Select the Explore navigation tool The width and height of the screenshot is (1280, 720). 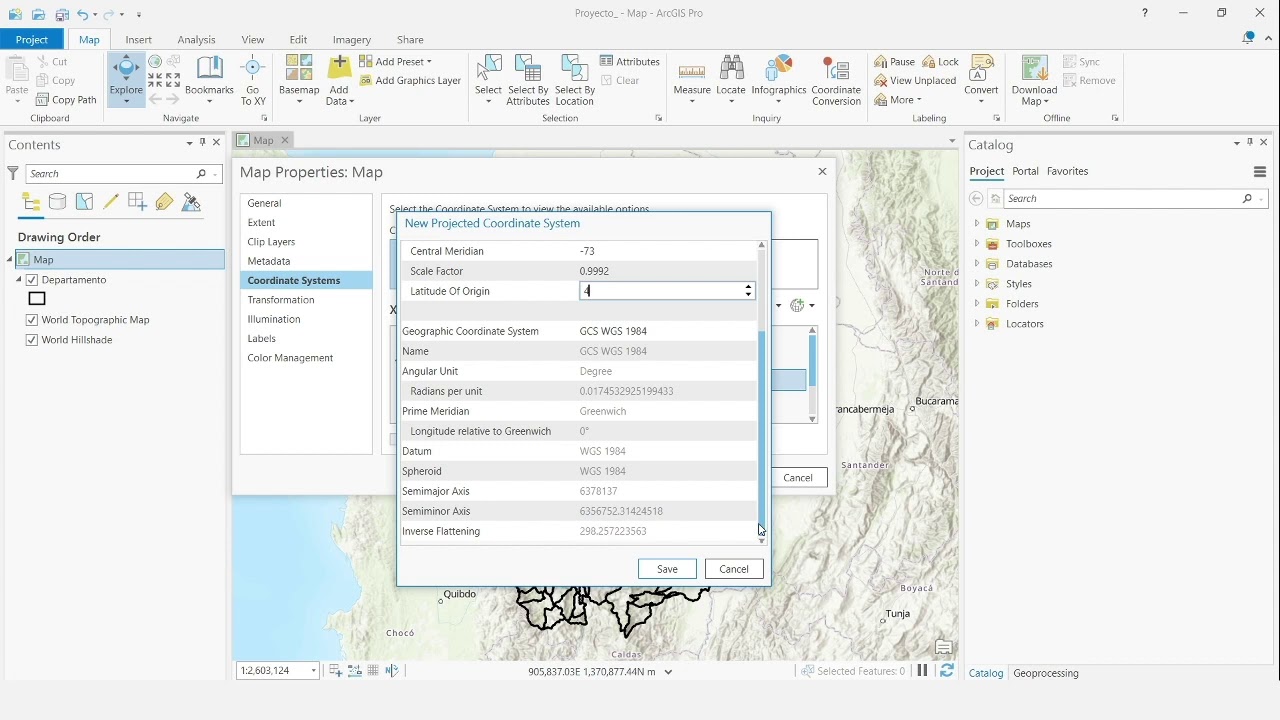126,78
